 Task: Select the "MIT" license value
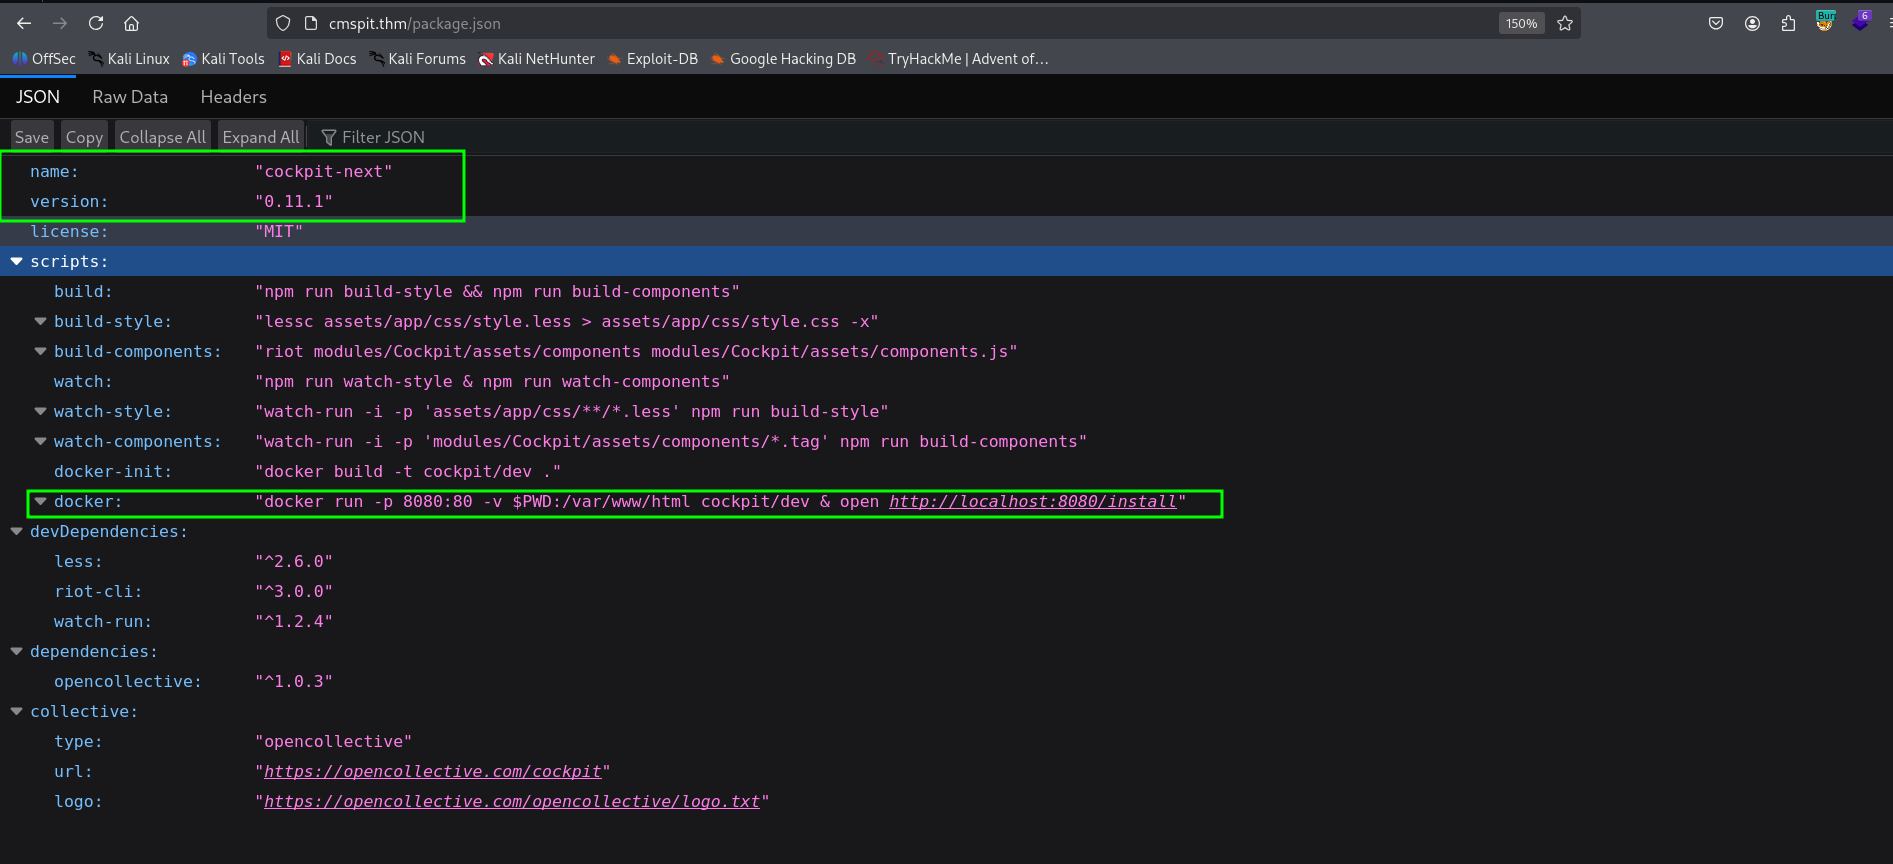coord(279,231)
